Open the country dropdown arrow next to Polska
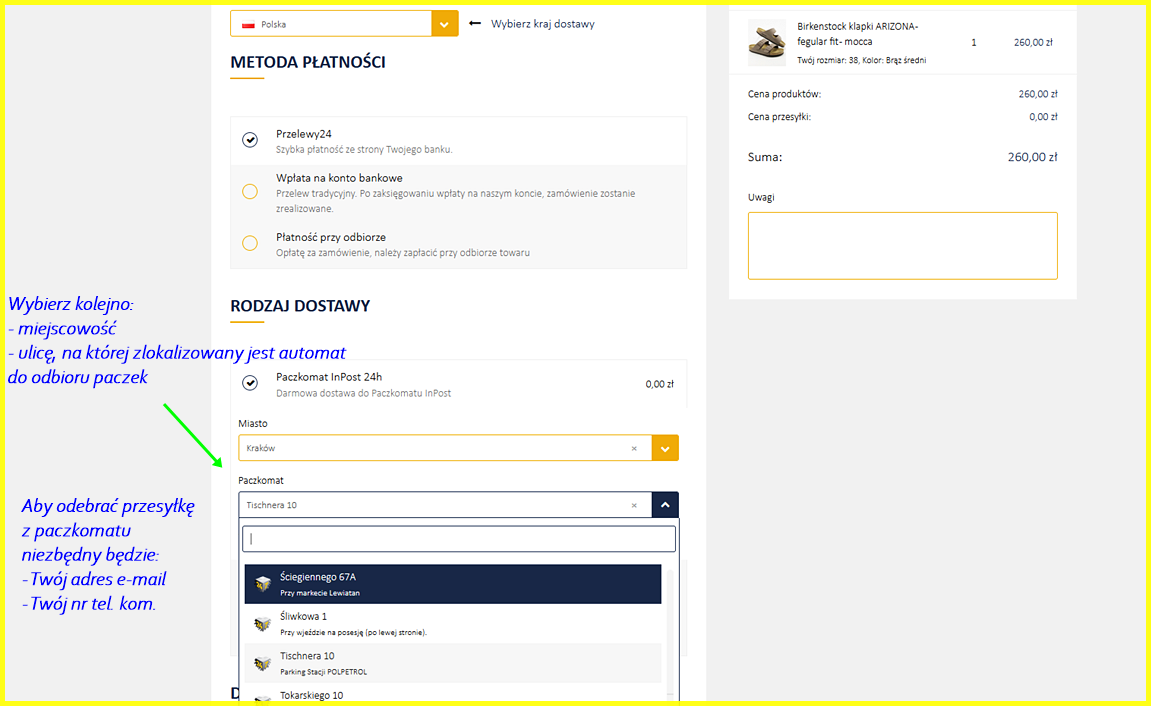1151x706 pixels. click(445, 23)
